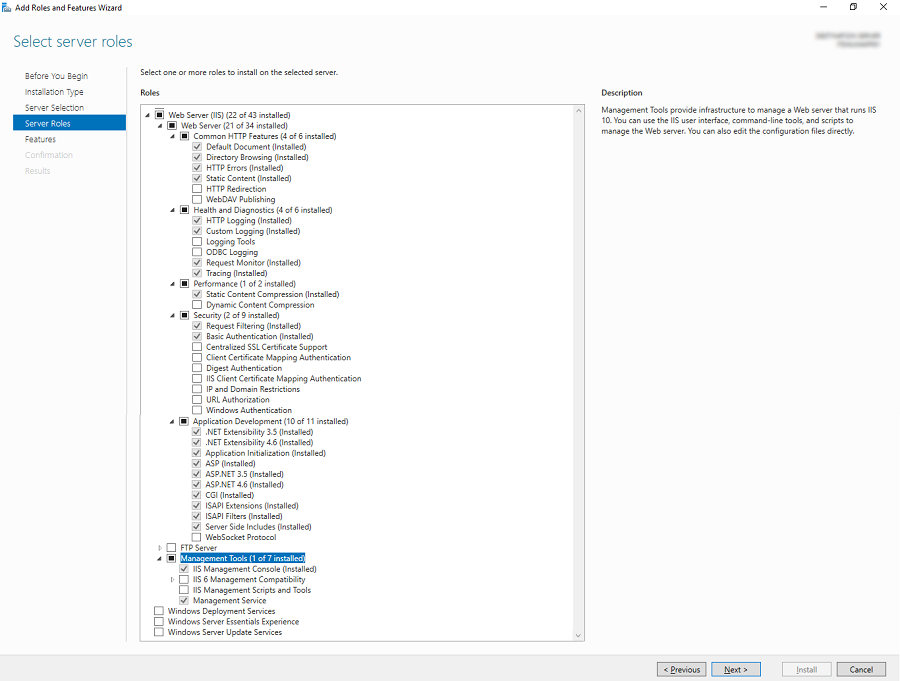Check Windows Server Update Services checkbox
Viewport: 900px width, 681px height.
click(x=158, y=632)
